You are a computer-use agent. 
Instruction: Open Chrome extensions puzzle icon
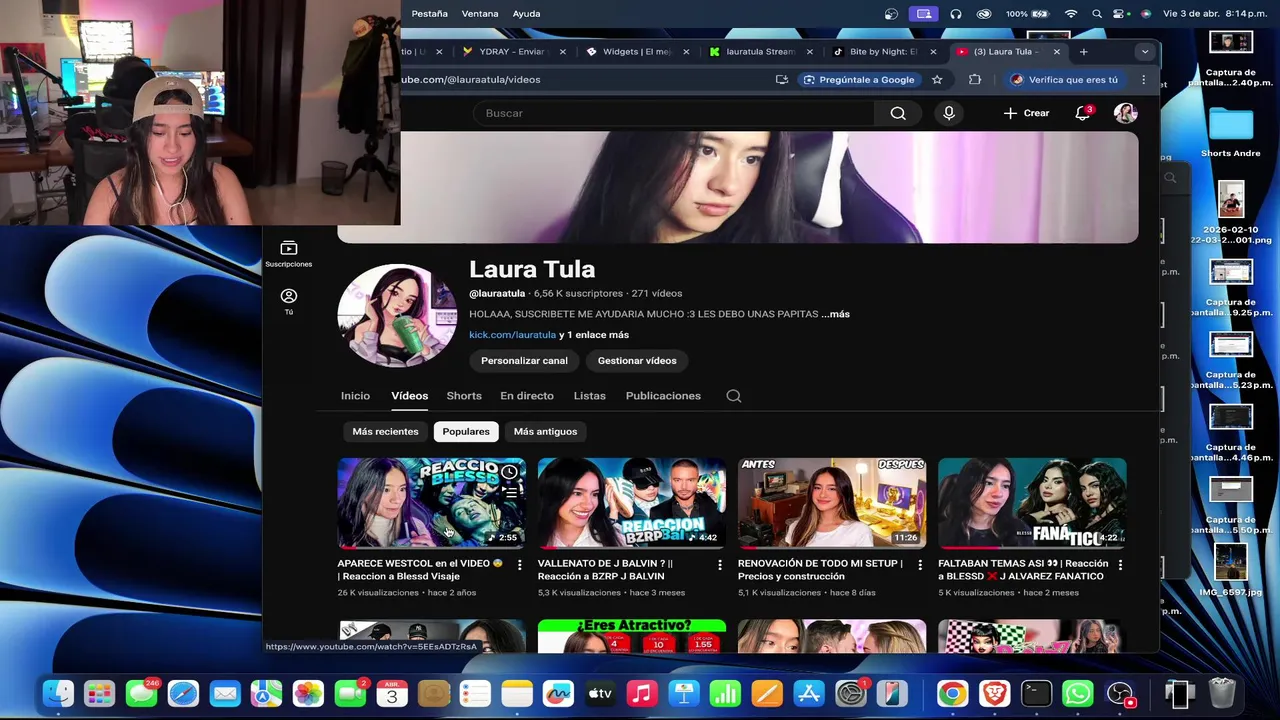tap(975, 80)
